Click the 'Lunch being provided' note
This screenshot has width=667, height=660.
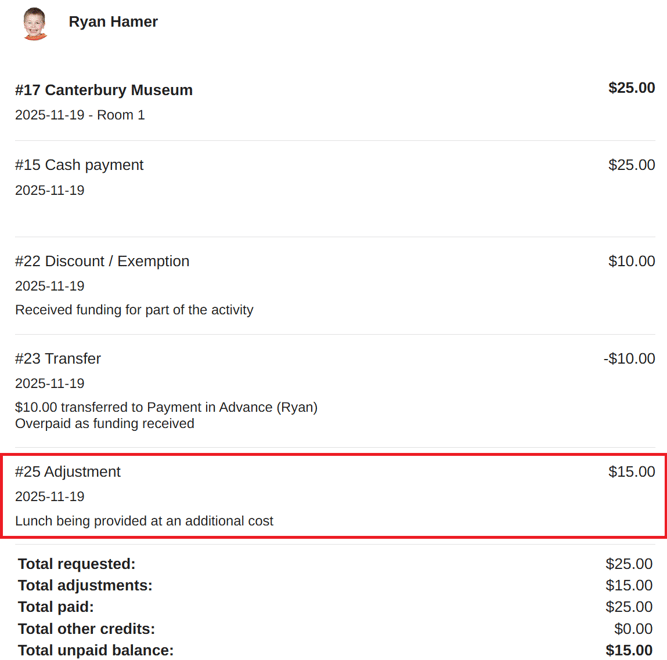pyautogui.click(x=144, y=521)
